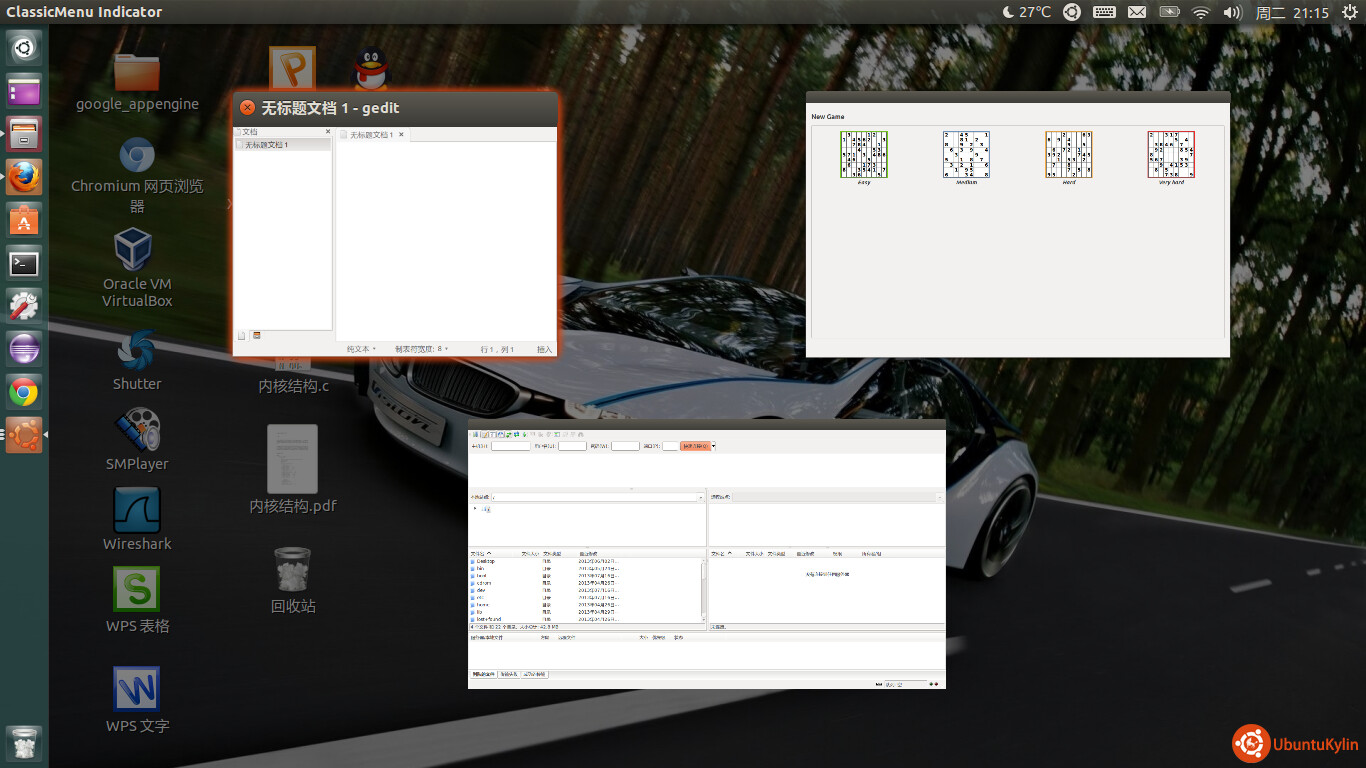Start a Medium Sudoku game
This screenshot has width=1366, height=768.
point(966,158)
